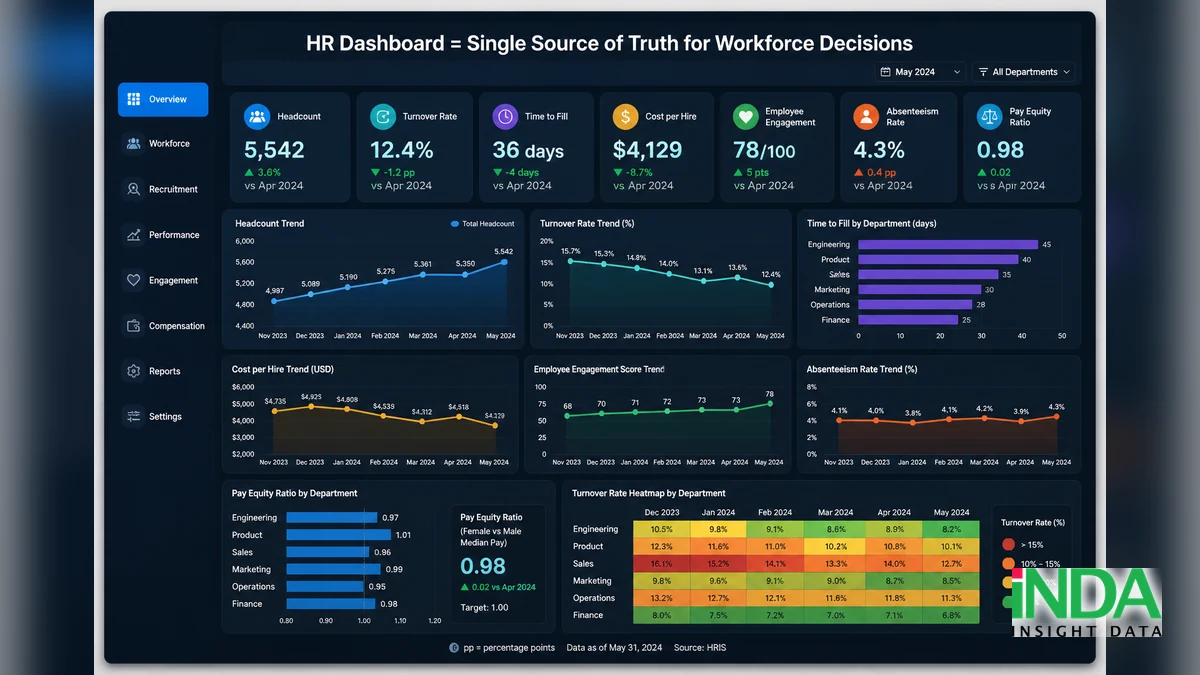Click the Workforce people icon

click(x=134, y=144)
